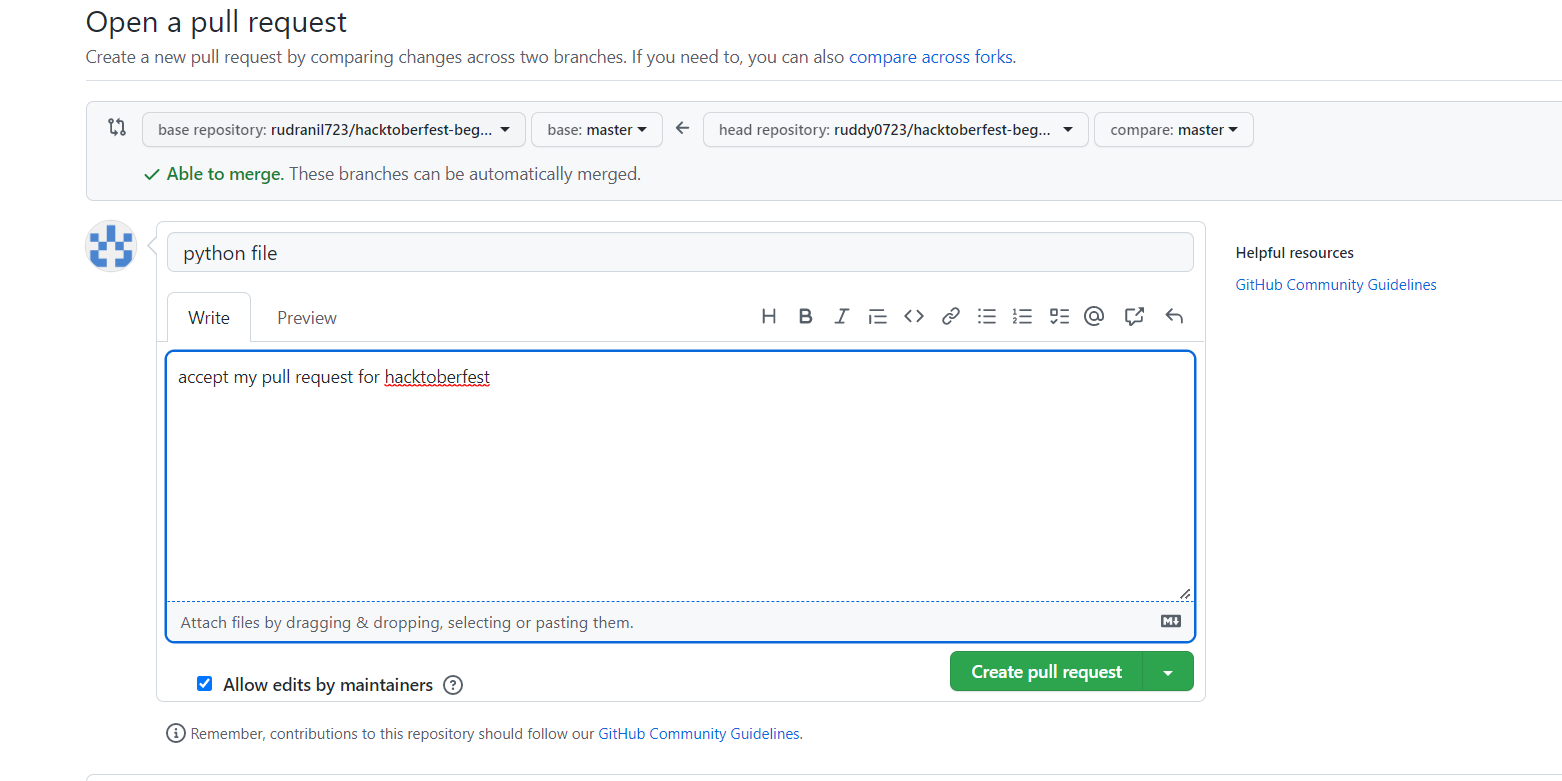Viewport: 1562px width, 781px height.
Task: Open GitHub Community Guidelines under Helpful resources
Action: click(1336, 285)
